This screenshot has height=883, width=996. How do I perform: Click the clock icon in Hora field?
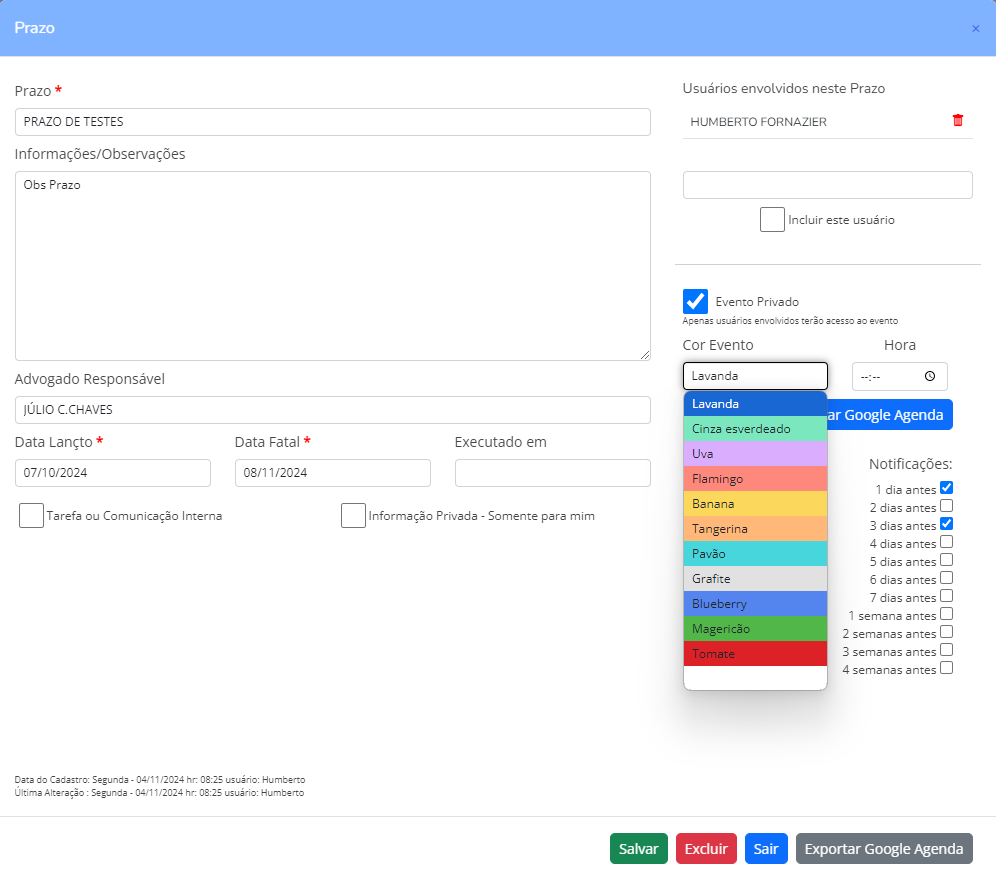[x=930, y=376]
